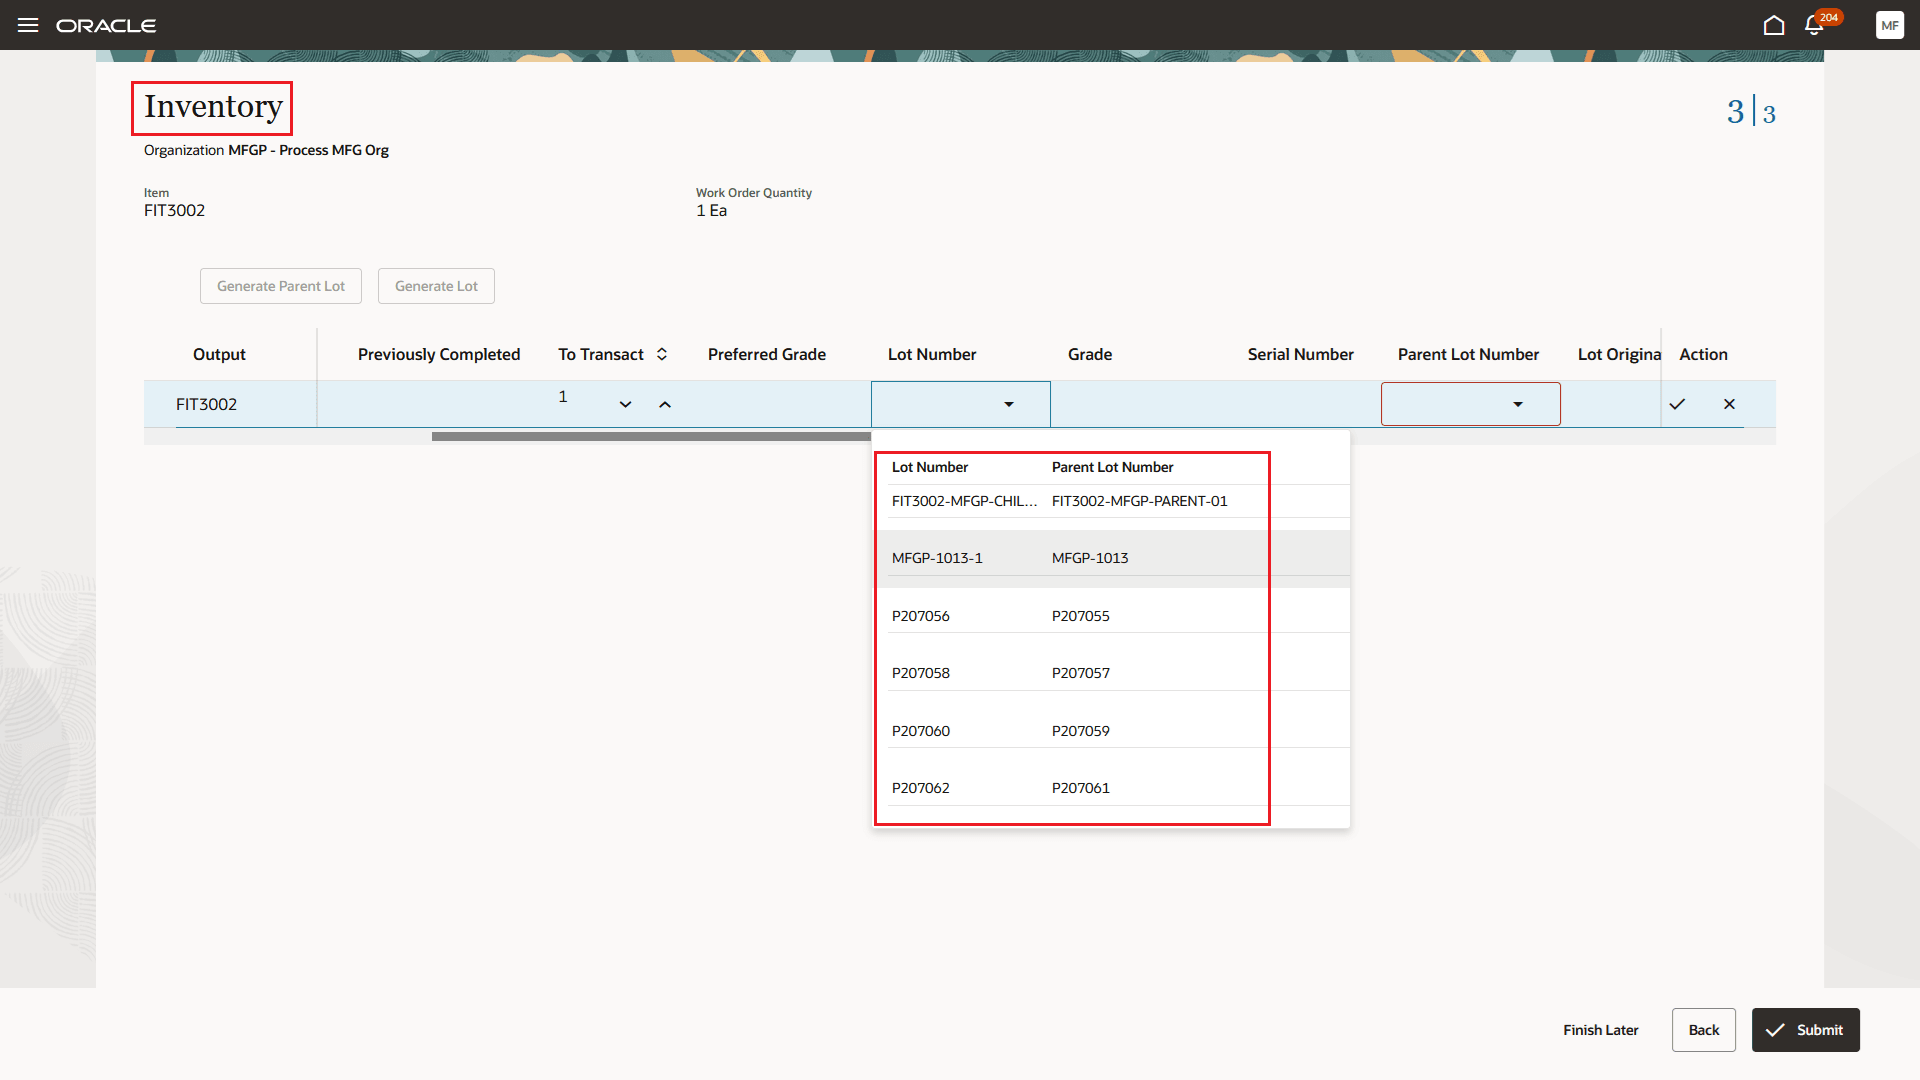
Task: Select lot P207060 from the list
Action: 921,731
